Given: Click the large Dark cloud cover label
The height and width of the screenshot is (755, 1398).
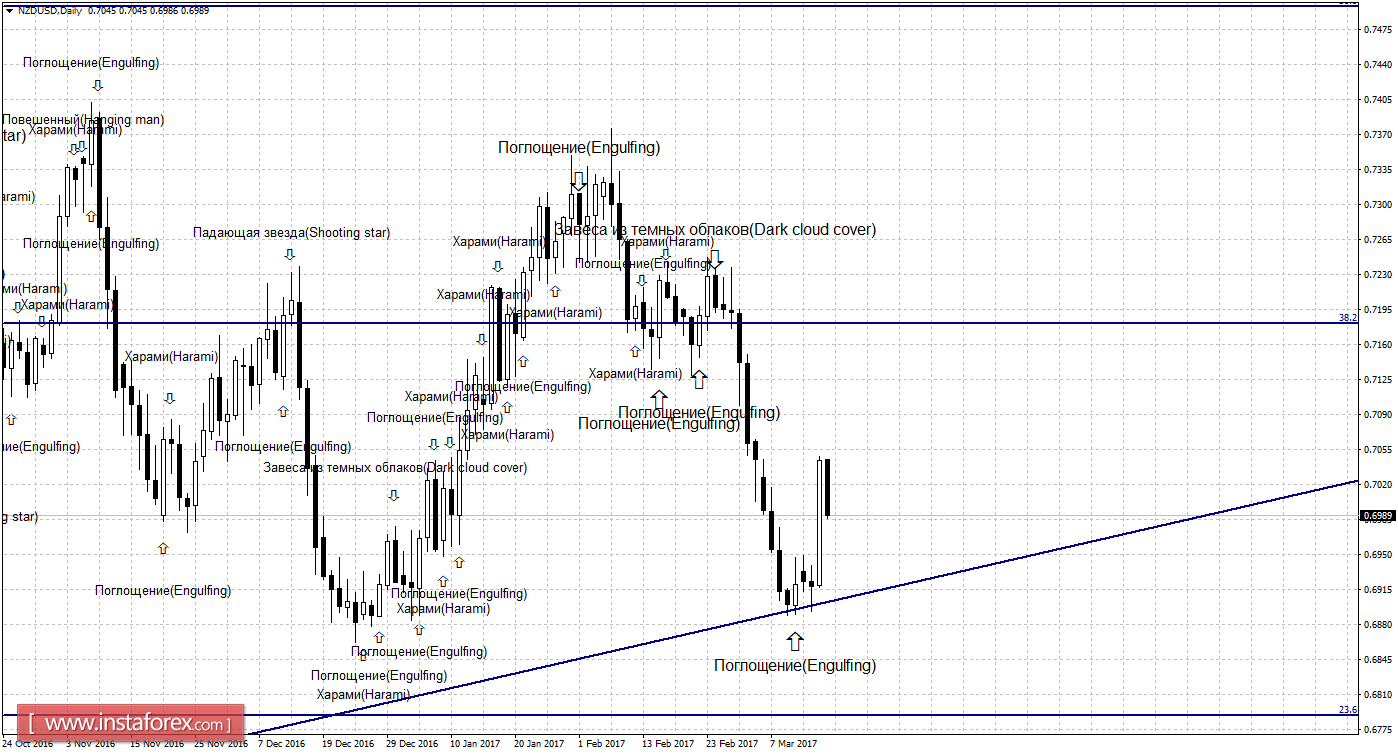Looking at the screenshot, I should 715,229.
